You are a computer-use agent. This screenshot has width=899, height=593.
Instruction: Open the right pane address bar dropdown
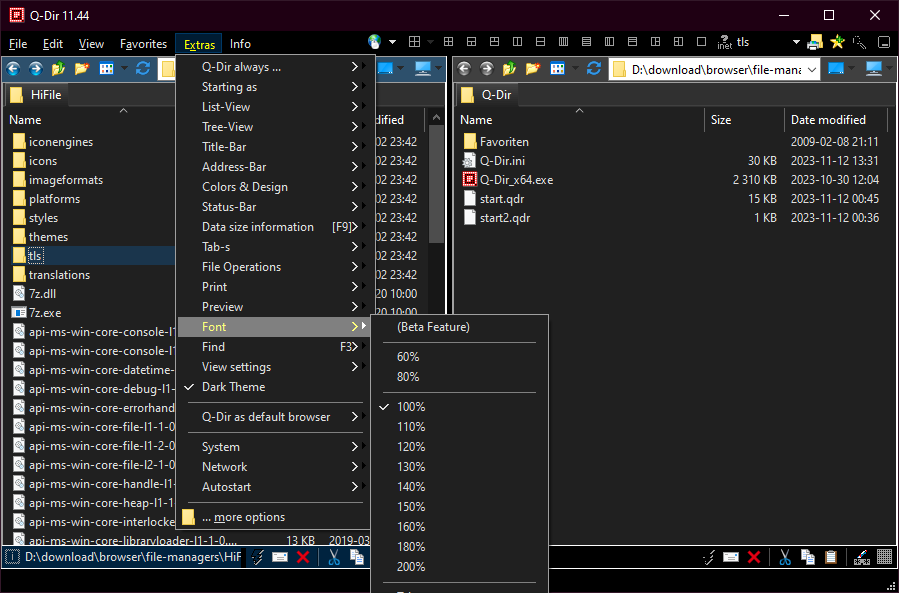(x=811, y=69)
